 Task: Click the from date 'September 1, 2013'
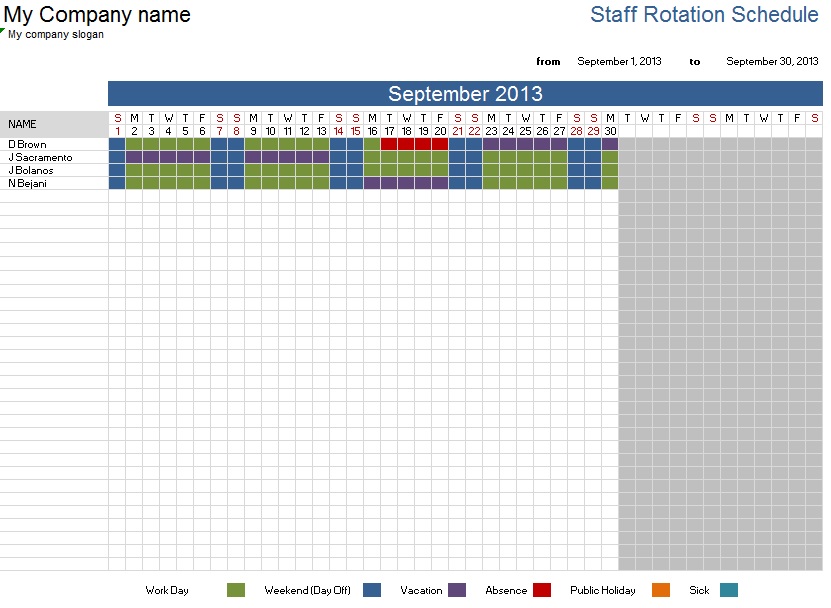619,61
